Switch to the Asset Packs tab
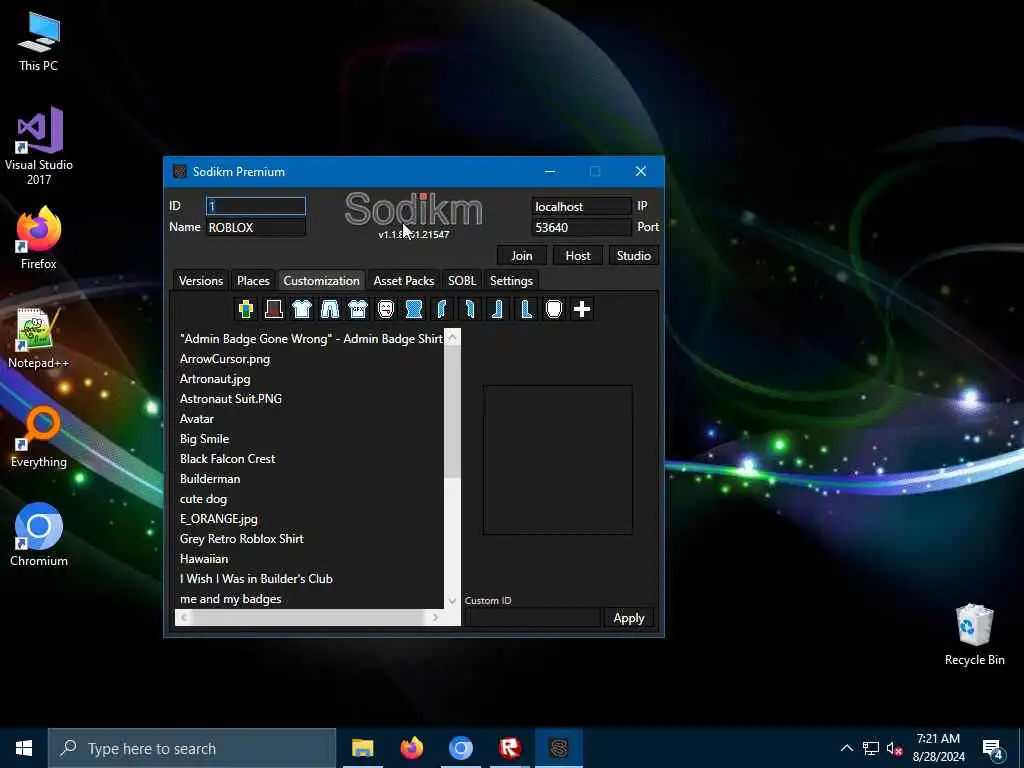The image size is (1024, 768). [x=404, y=281]
